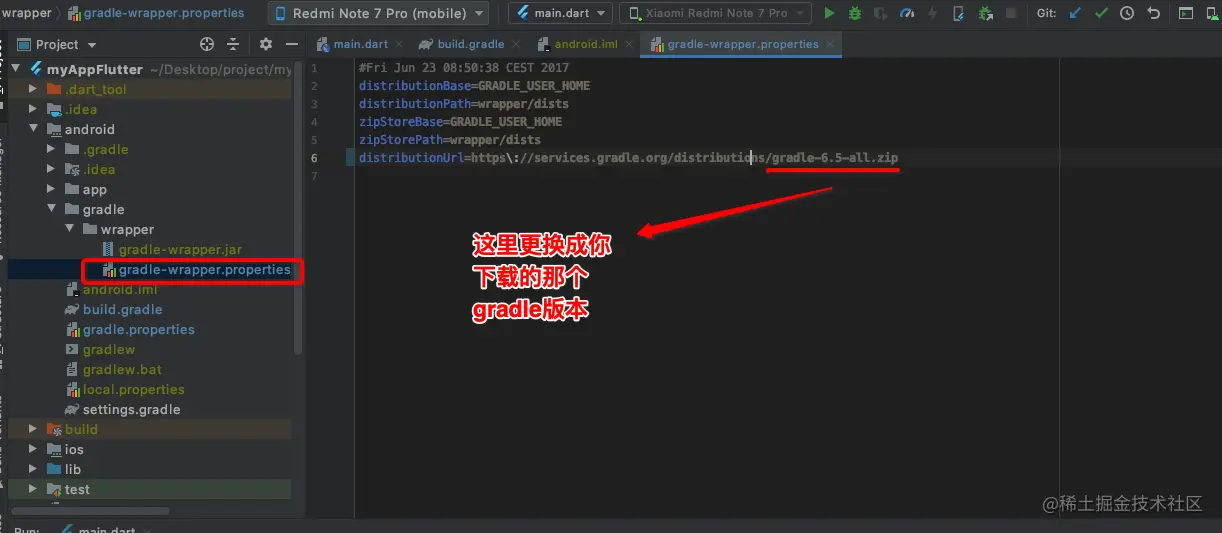Image resolution: width=1222 pixels, height=533 pixels.
Task: Expand the ios folder arrow
Action: [33, 449]
